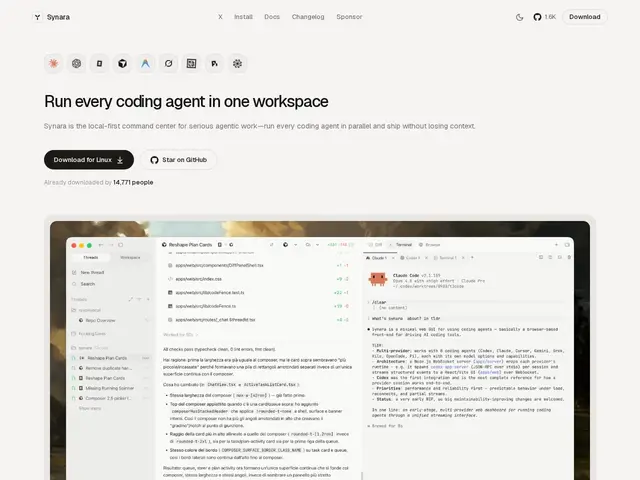Image resolution: width=640 pixels, height=480 pixels.
Task: Click Download for Linux button
Action: tap(89, 160)
